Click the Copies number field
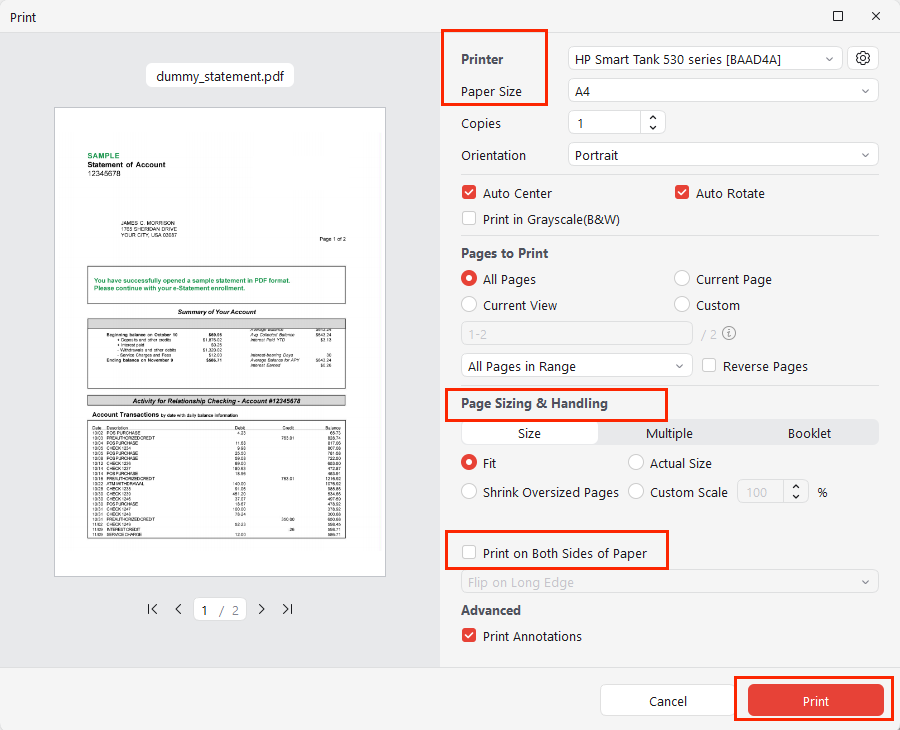The image size is (900, 730). [604, 123]
